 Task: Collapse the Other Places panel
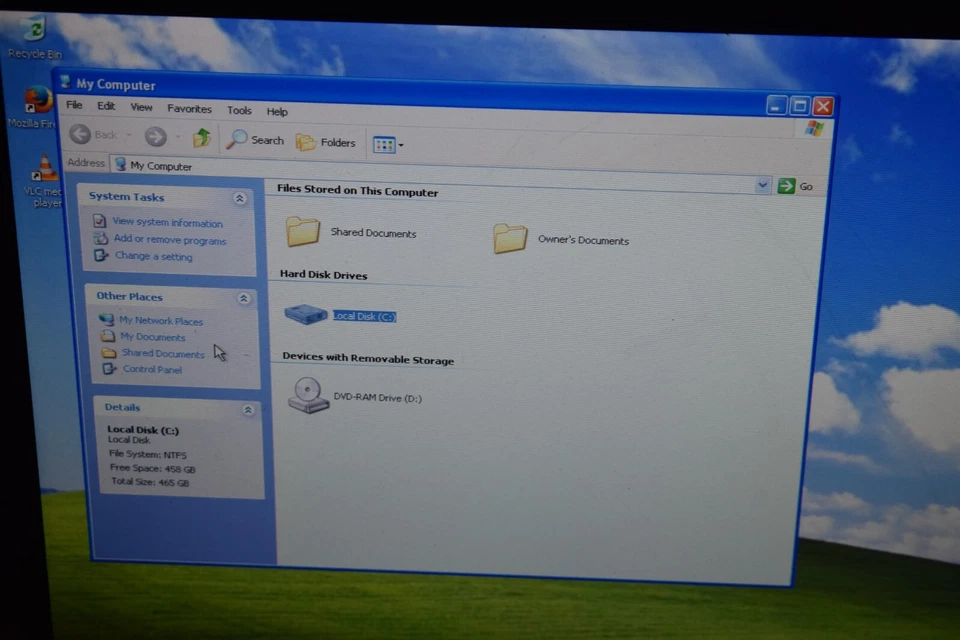[243, 298]
